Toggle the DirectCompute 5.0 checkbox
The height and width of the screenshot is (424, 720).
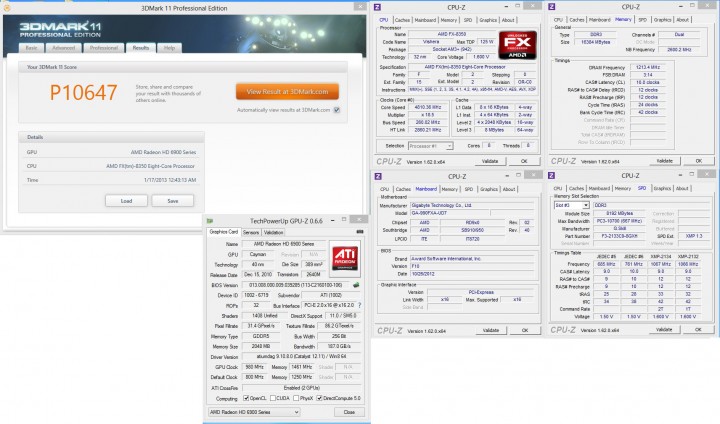pyautogui.click(x=320, y=398)
